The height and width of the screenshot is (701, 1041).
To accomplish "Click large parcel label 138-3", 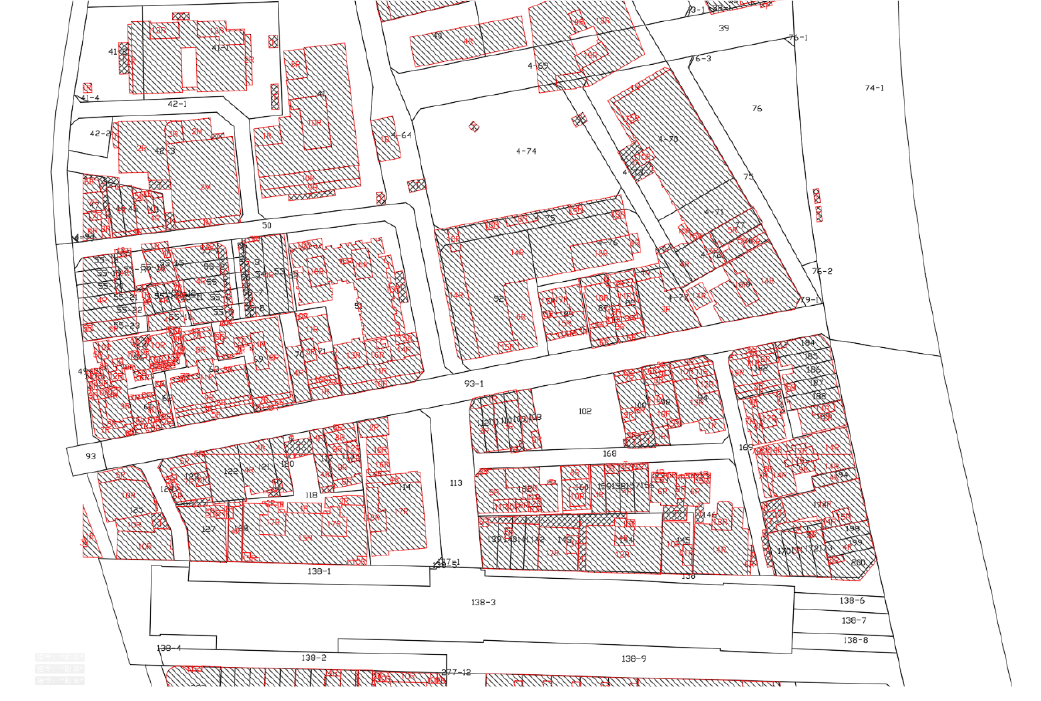I will (x=483, y=602).
